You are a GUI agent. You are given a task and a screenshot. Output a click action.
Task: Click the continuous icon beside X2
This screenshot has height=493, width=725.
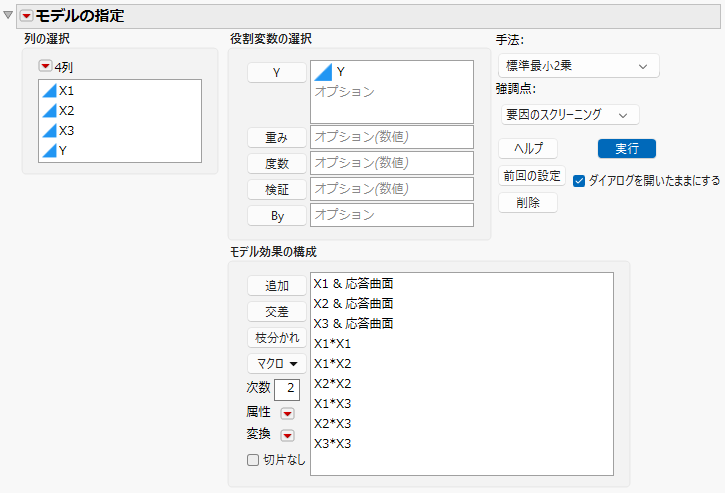coord(49,111)
